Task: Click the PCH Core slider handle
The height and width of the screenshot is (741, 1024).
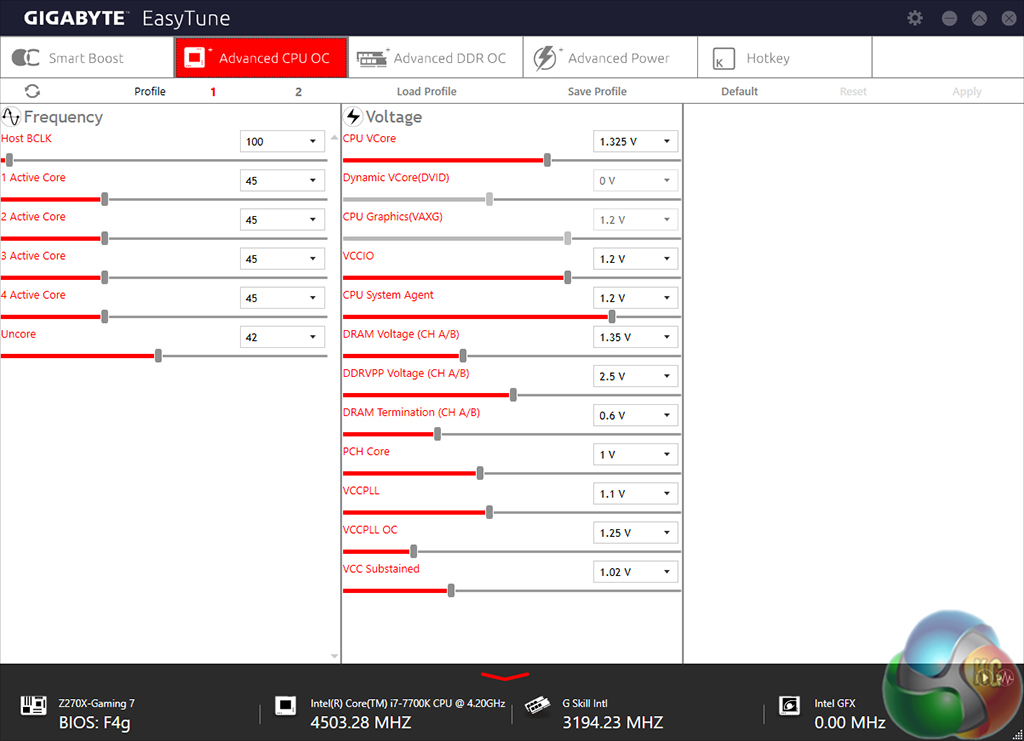Action: (x=480, y=473)
